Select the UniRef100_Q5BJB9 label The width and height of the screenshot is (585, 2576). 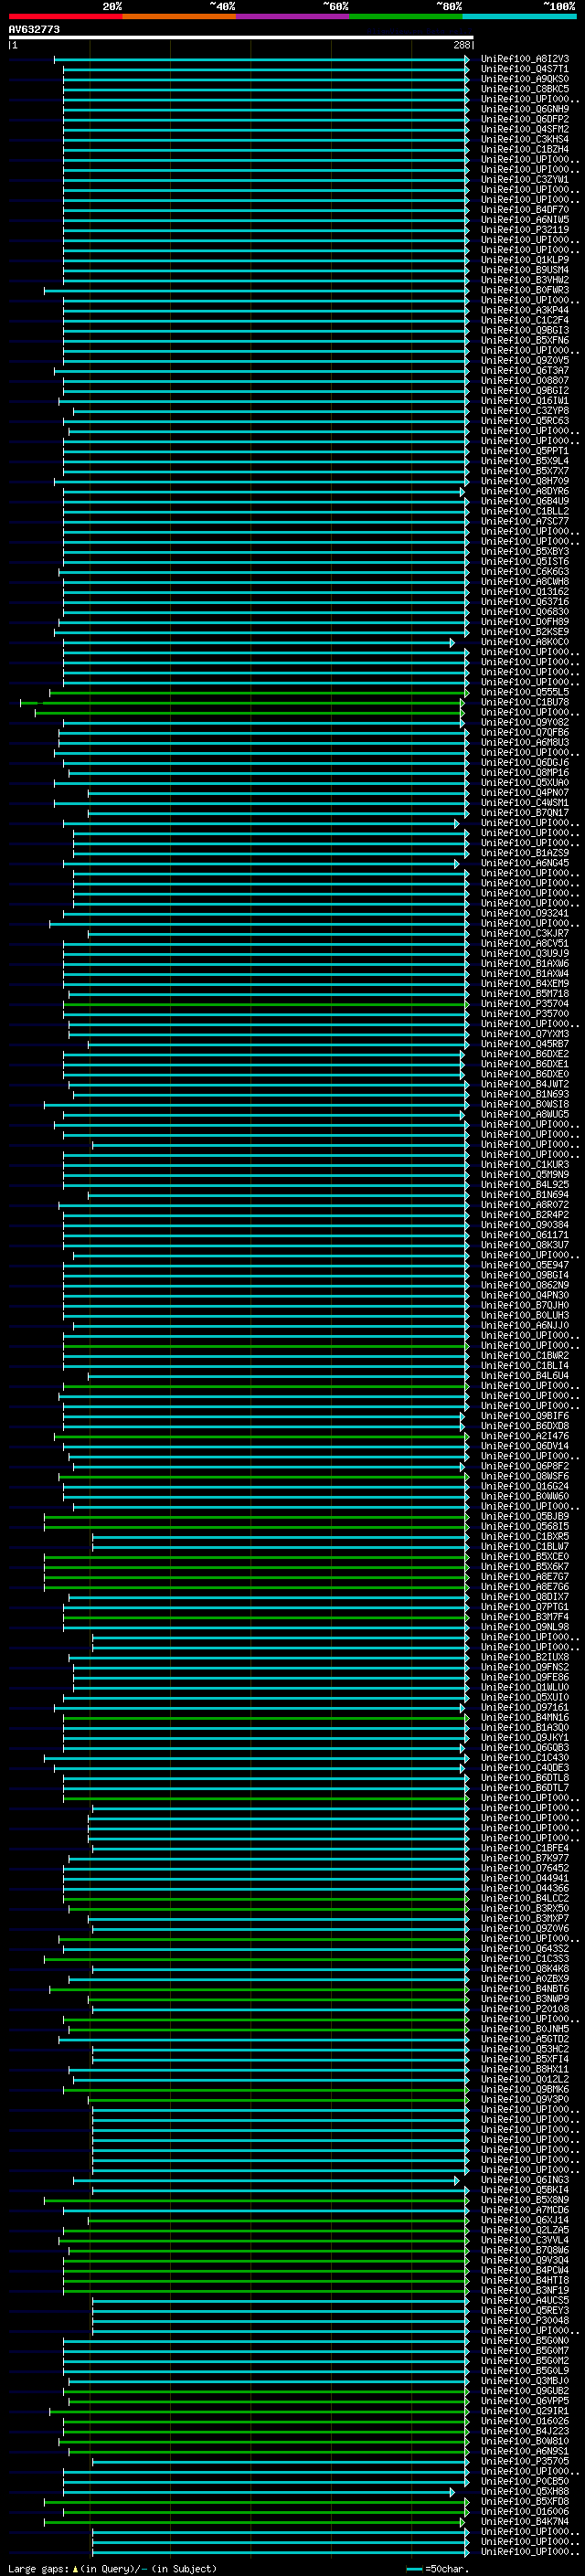point(525,1516)
